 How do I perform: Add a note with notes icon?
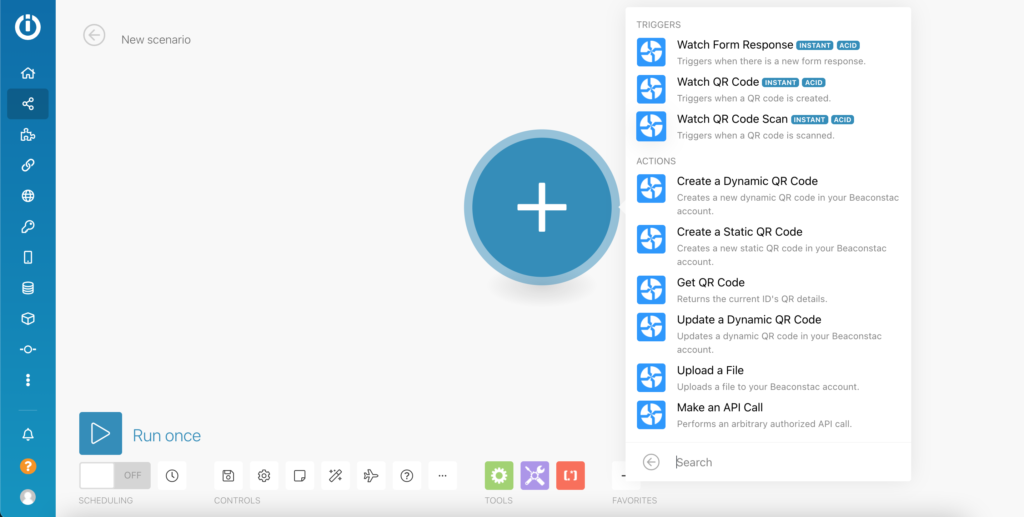[x=300, y=476]
